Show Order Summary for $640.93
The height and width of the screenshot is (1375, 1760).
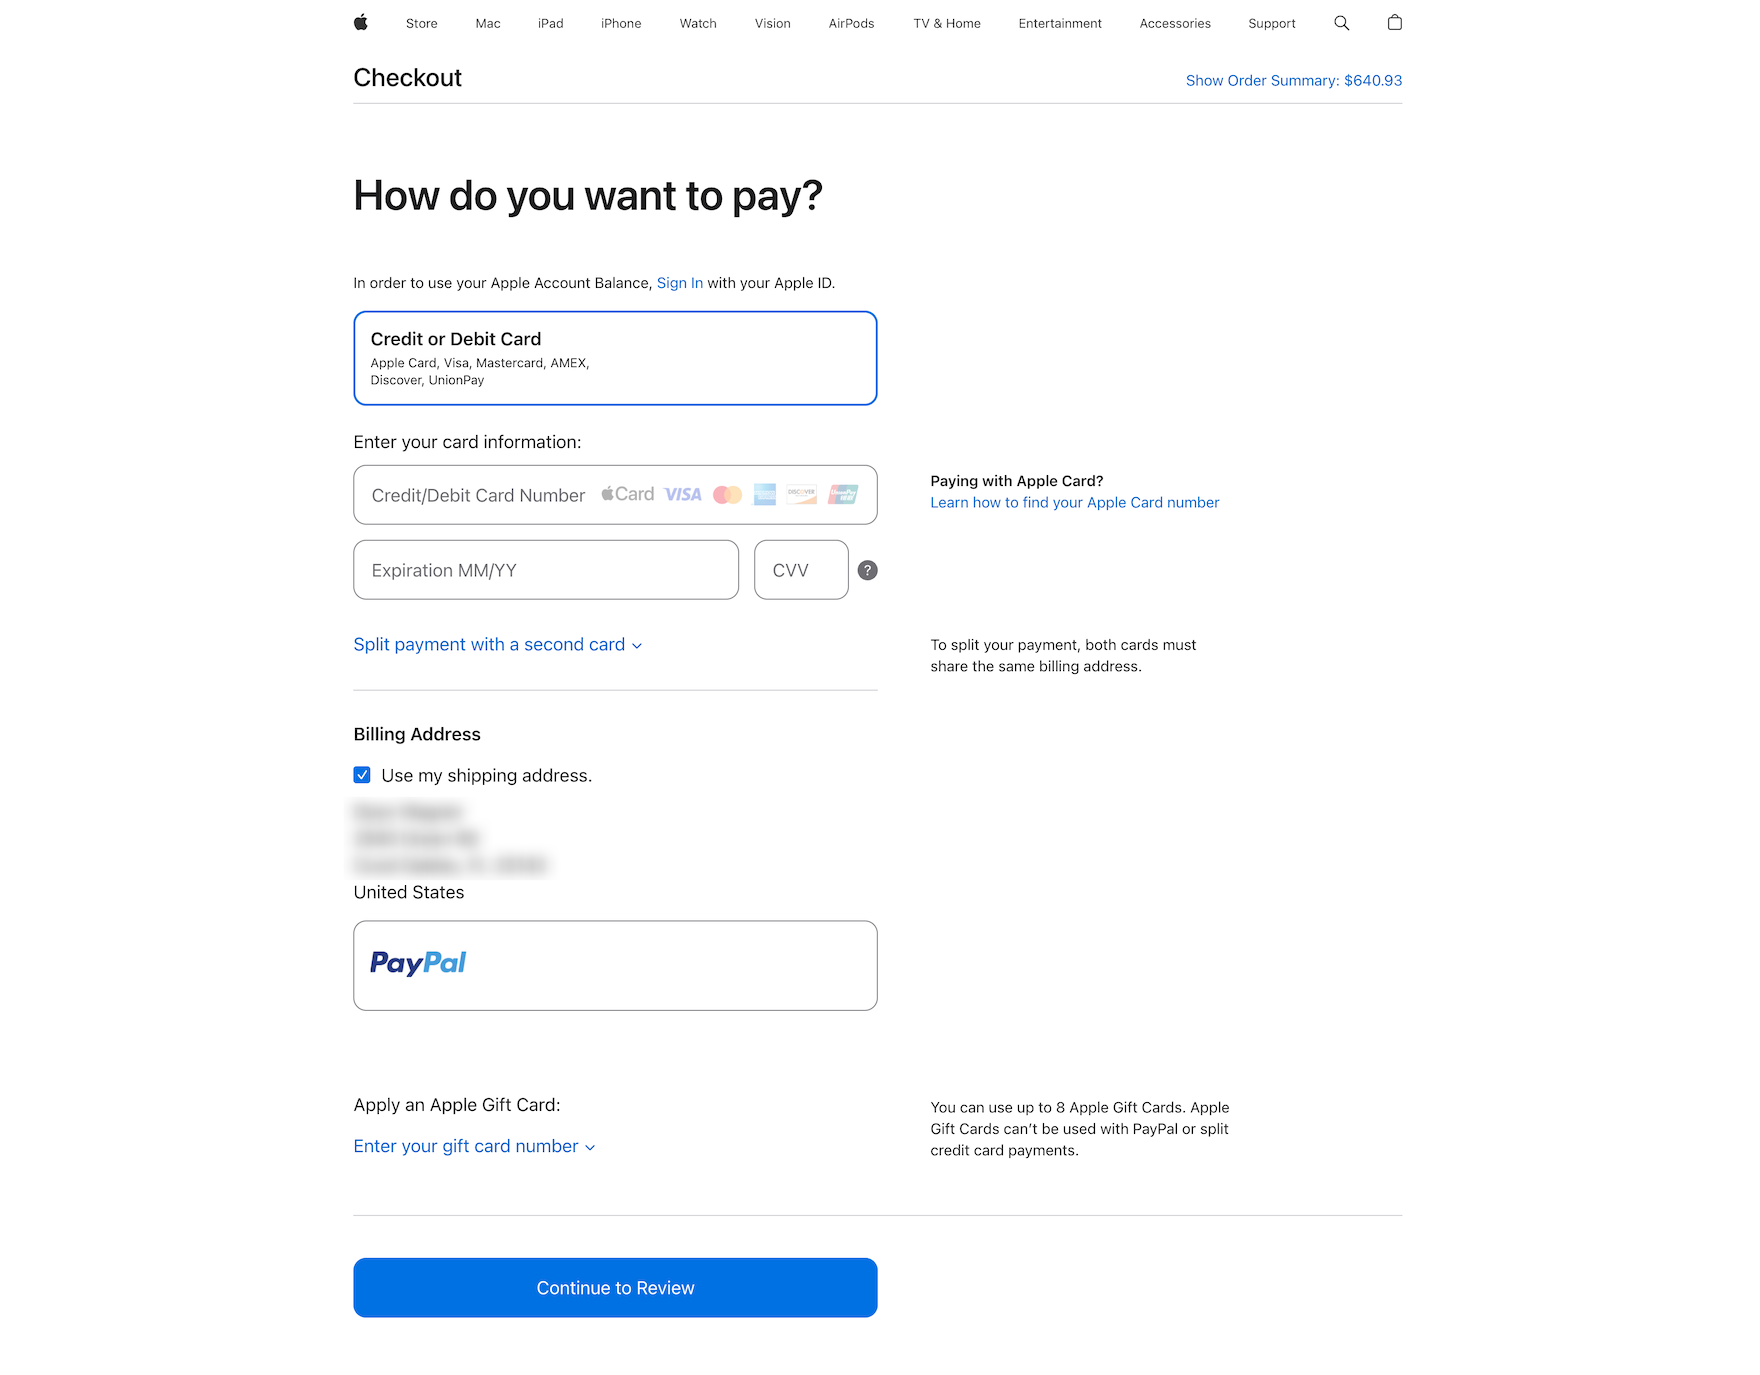click(1293, 81)
